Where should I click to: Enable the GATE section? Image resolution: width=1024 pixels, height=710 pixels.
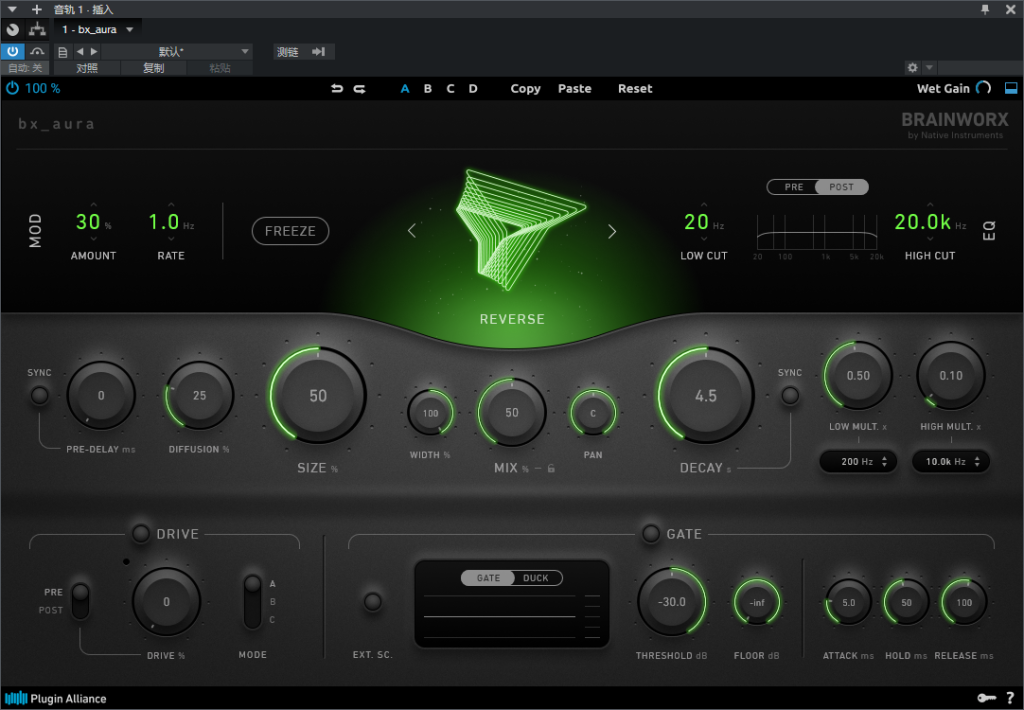(650, 534)
